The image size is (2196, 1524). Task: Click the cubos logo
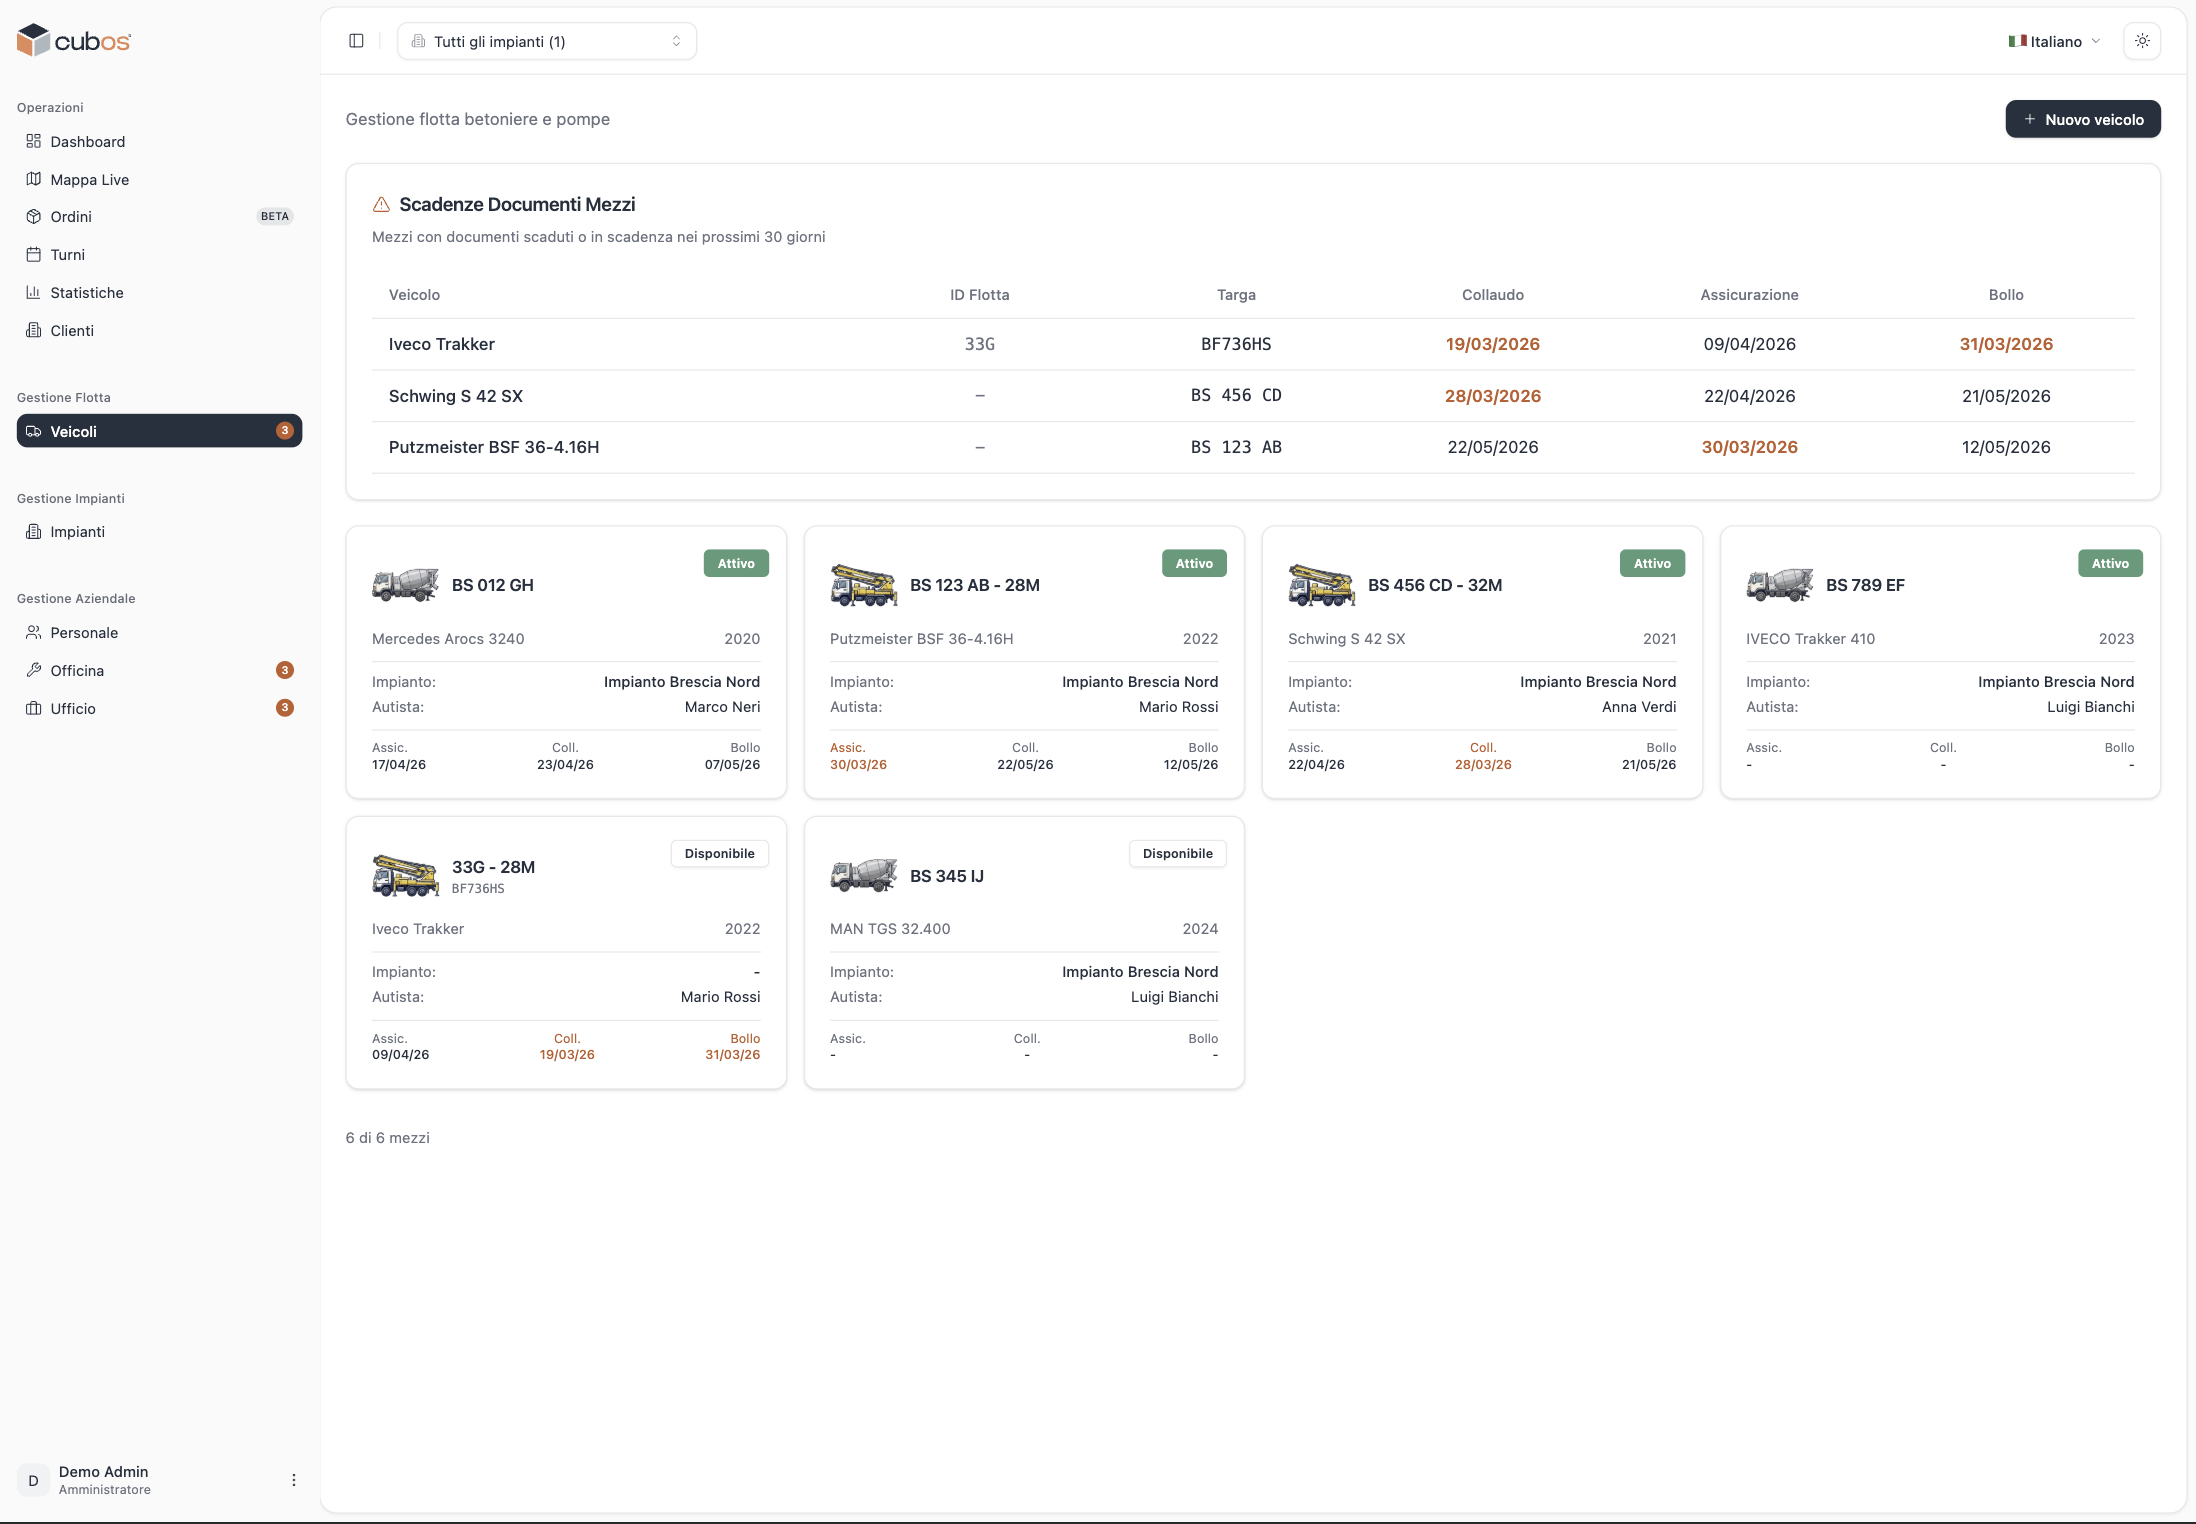pyautogui.click(x=74, y=41)
